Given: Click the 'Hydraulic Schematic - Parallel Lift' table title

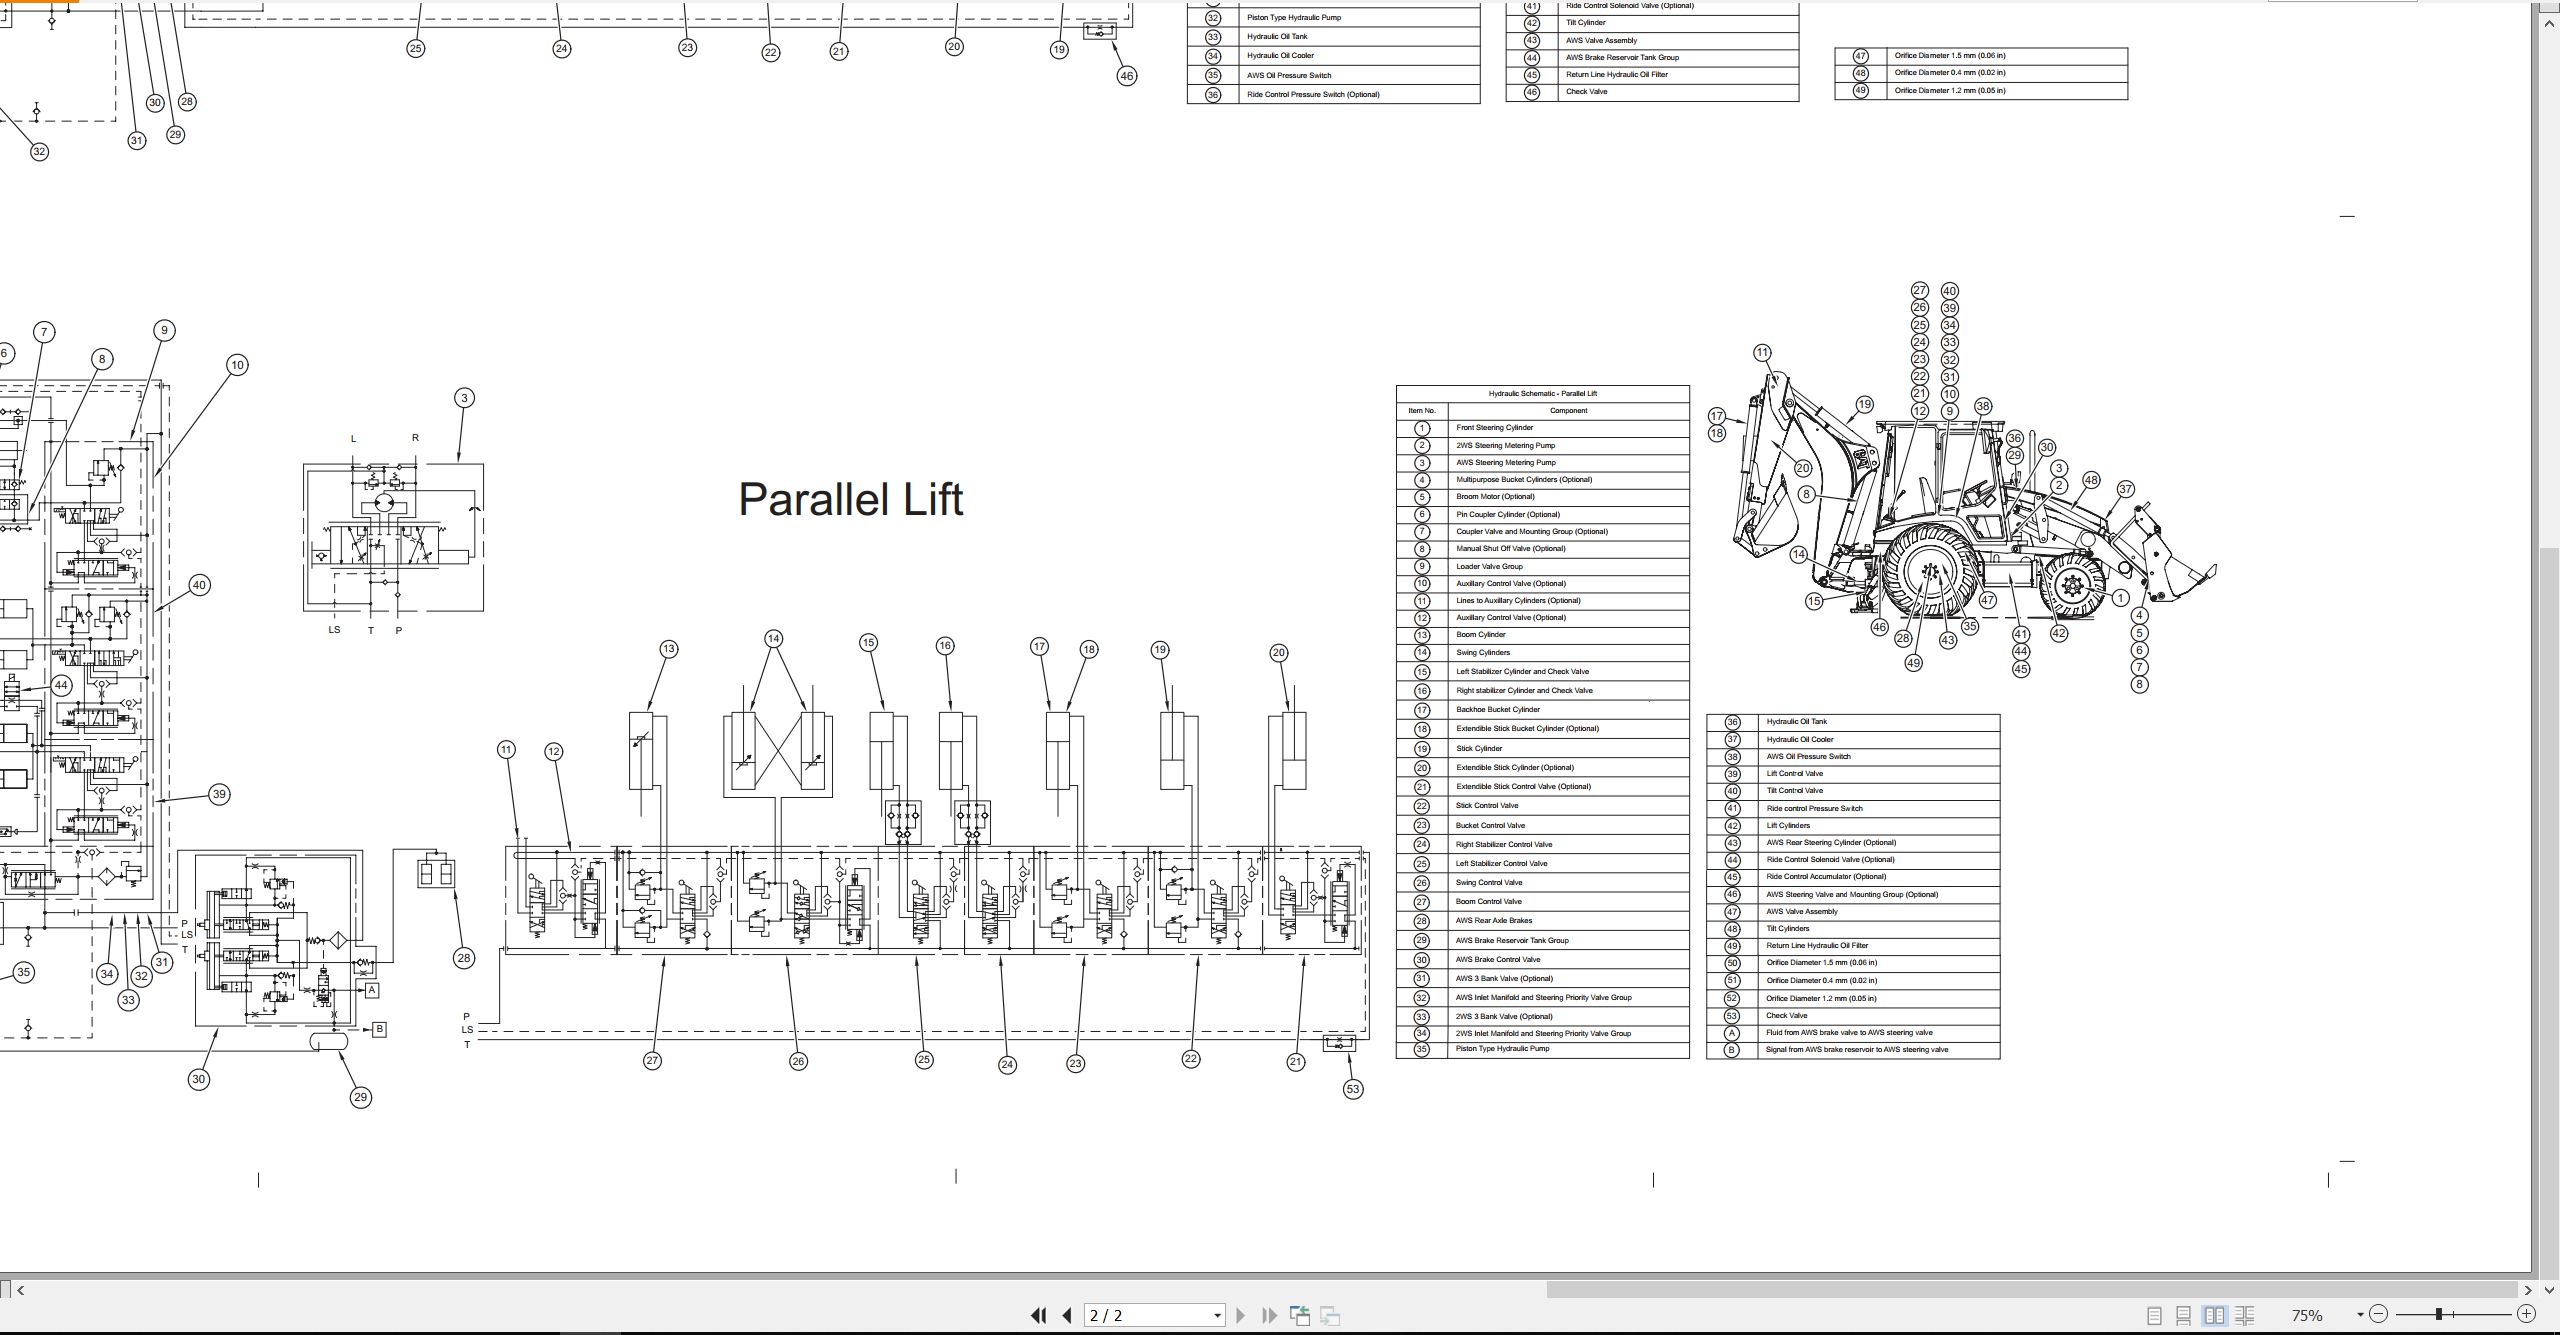Looking at the screenshot, I should 1542,394.
